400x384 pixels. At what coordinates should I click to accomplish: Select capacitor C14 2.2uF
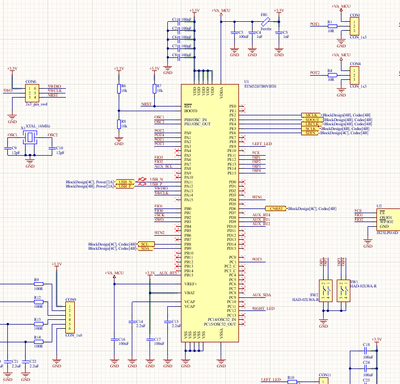pos(132,322)
